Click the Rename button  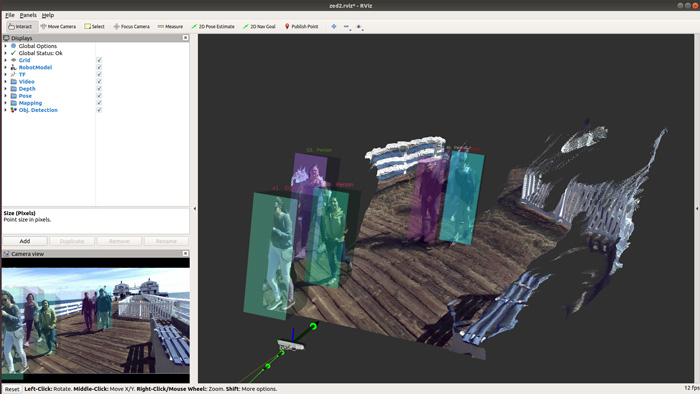tap(166, 241)
